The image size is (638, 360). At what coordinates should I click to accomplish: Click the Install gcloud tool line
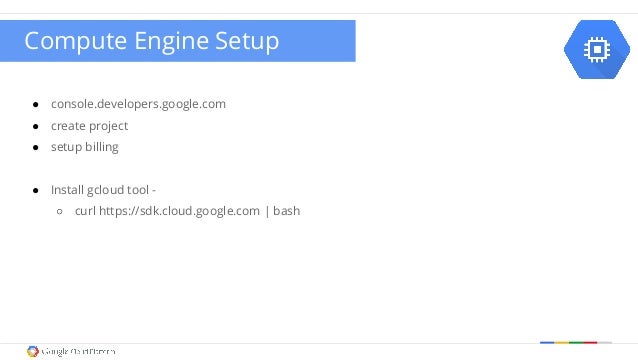point(103,190)
